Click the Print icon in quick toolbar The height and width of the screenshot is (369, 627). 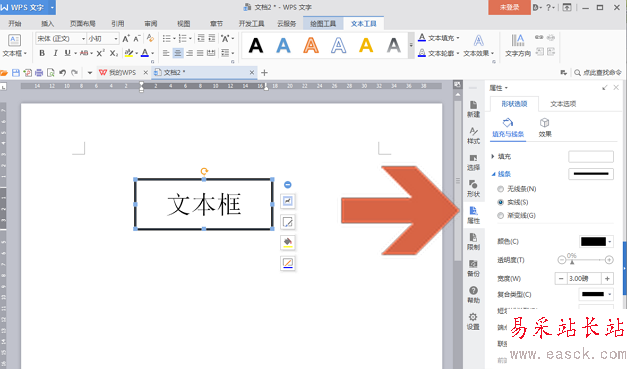coord(39,73)
